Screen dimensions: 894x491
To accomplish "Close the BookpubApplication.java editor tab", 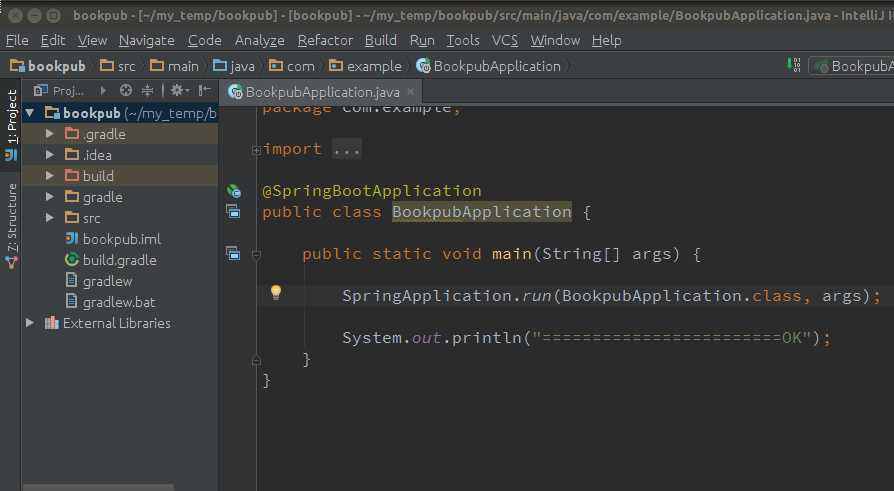I will (x=411, y=91).
